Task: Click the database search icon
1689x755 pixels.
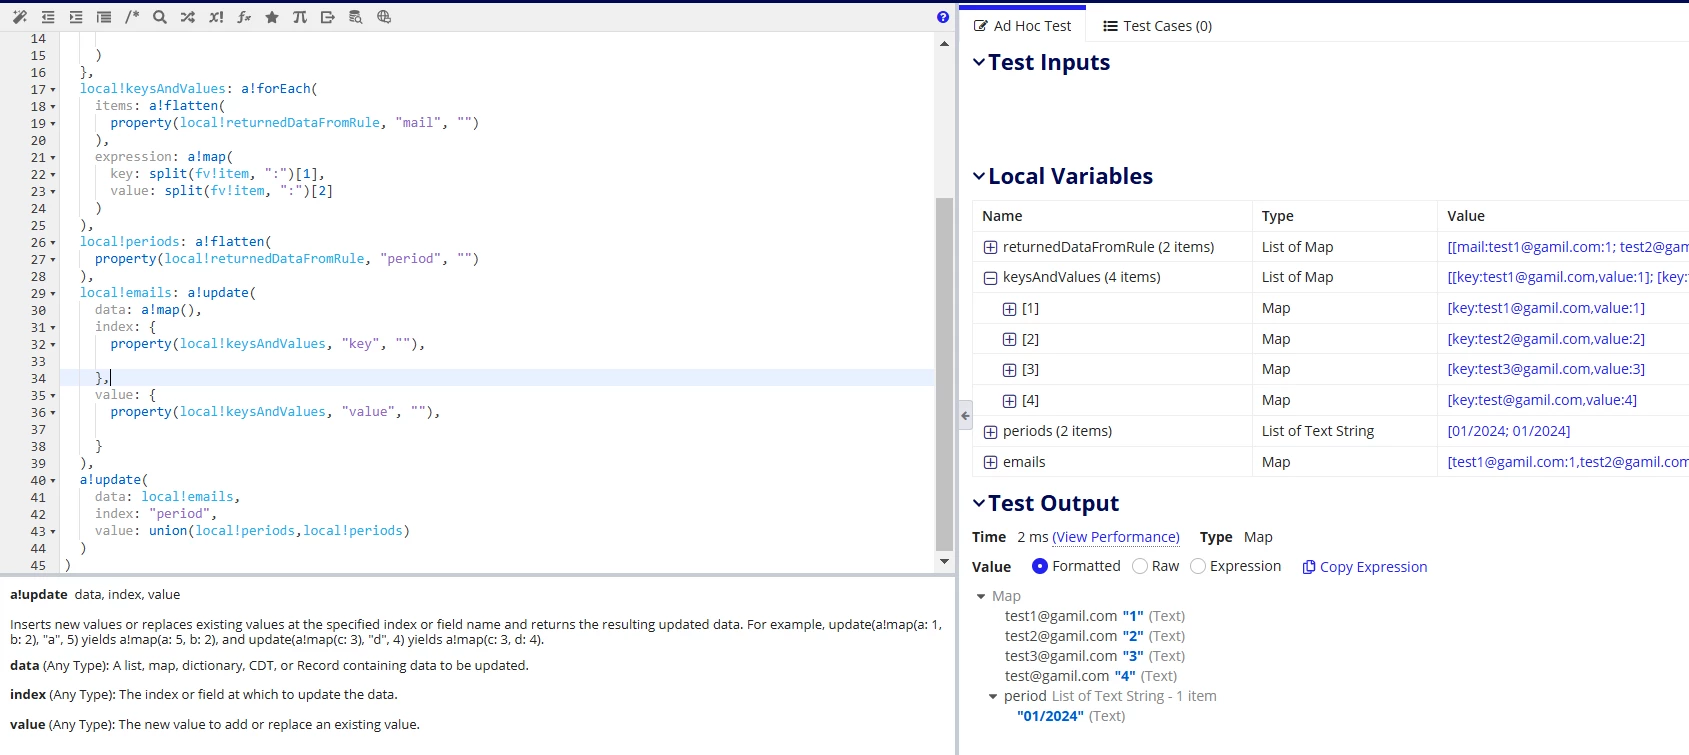Action: pyautogui.click(x=356, y=17)
